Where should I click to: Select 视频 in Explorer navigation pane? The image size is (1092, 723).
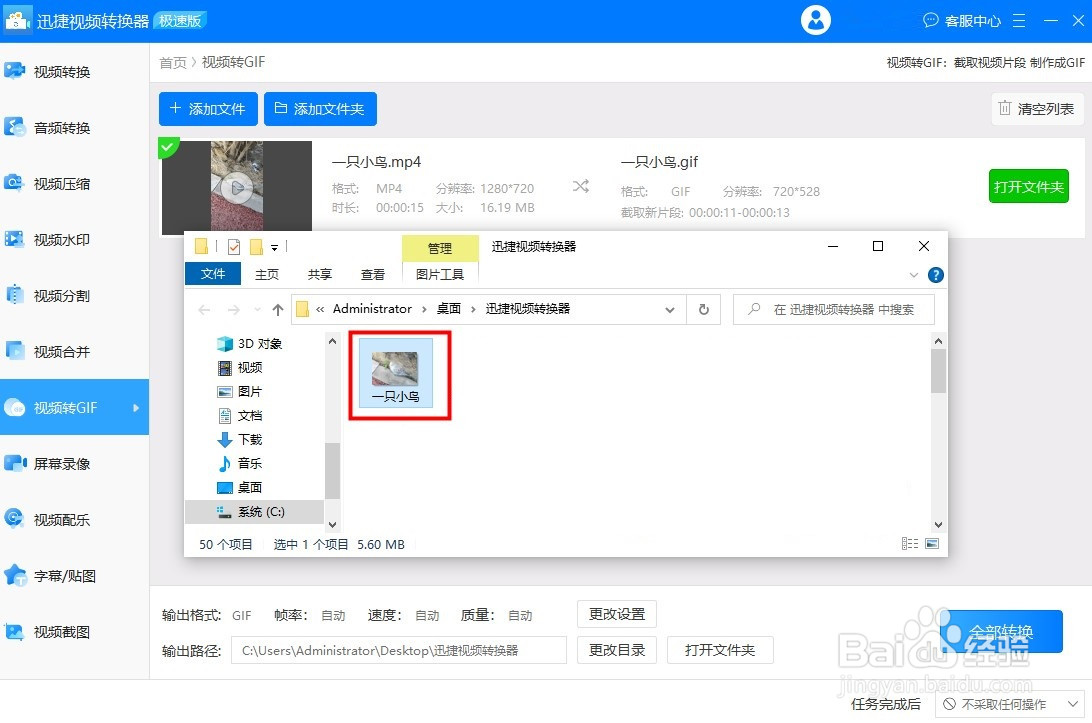[241, 367]
